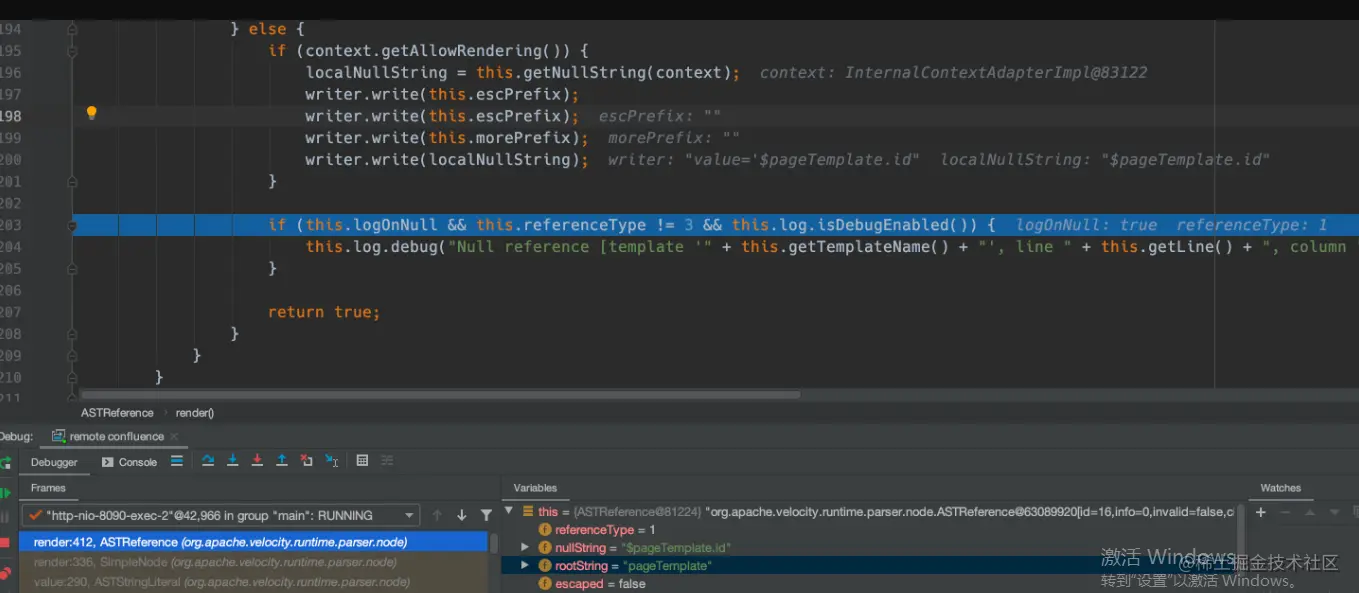Run to cursor
Viewport: 1359px width, 593px height.
(x=332, y=461)
